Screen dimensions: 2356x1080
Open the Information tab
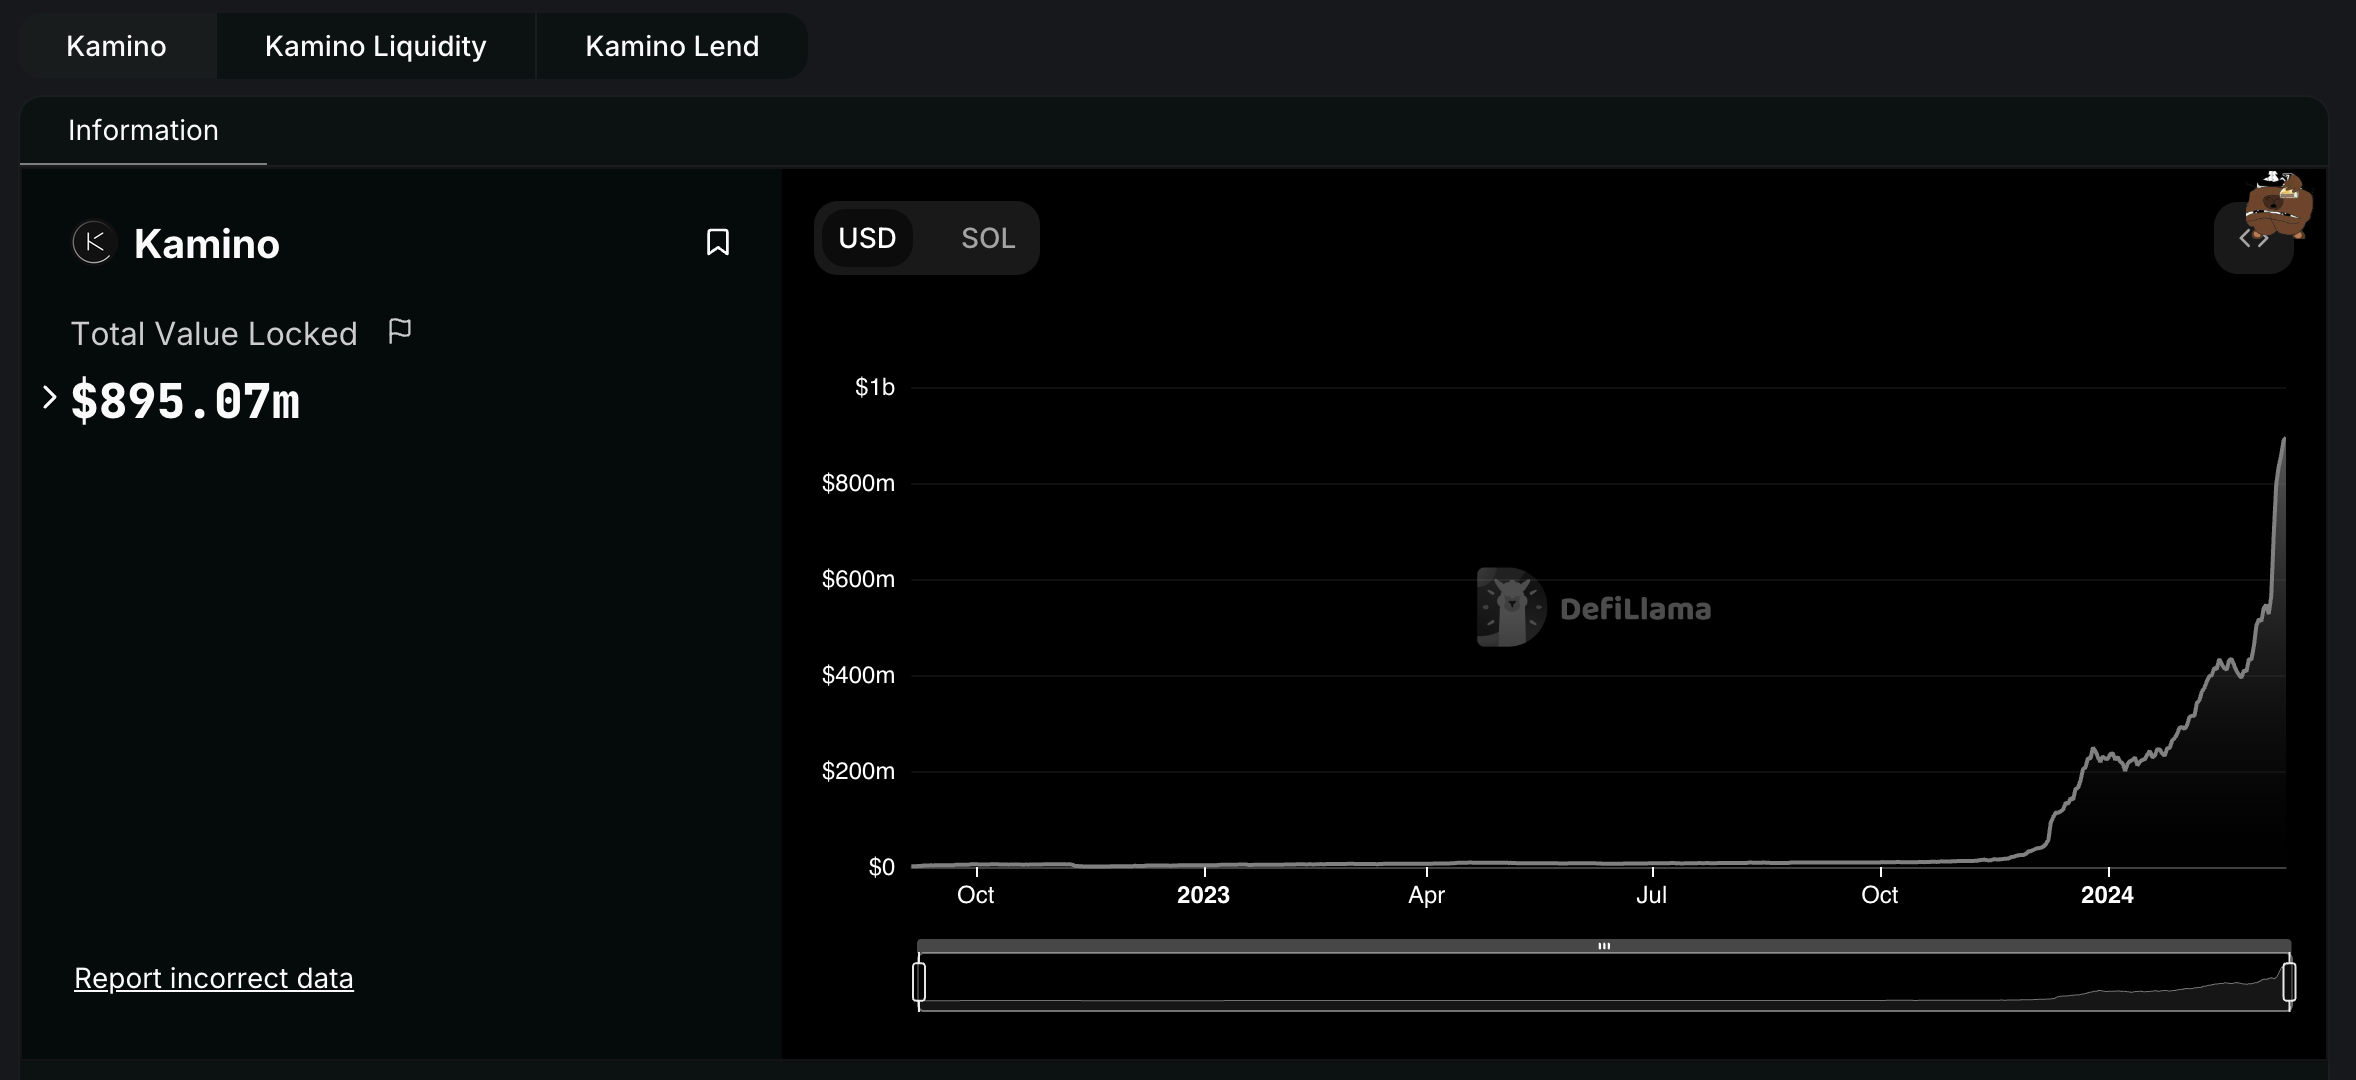(x=143, y=130)
